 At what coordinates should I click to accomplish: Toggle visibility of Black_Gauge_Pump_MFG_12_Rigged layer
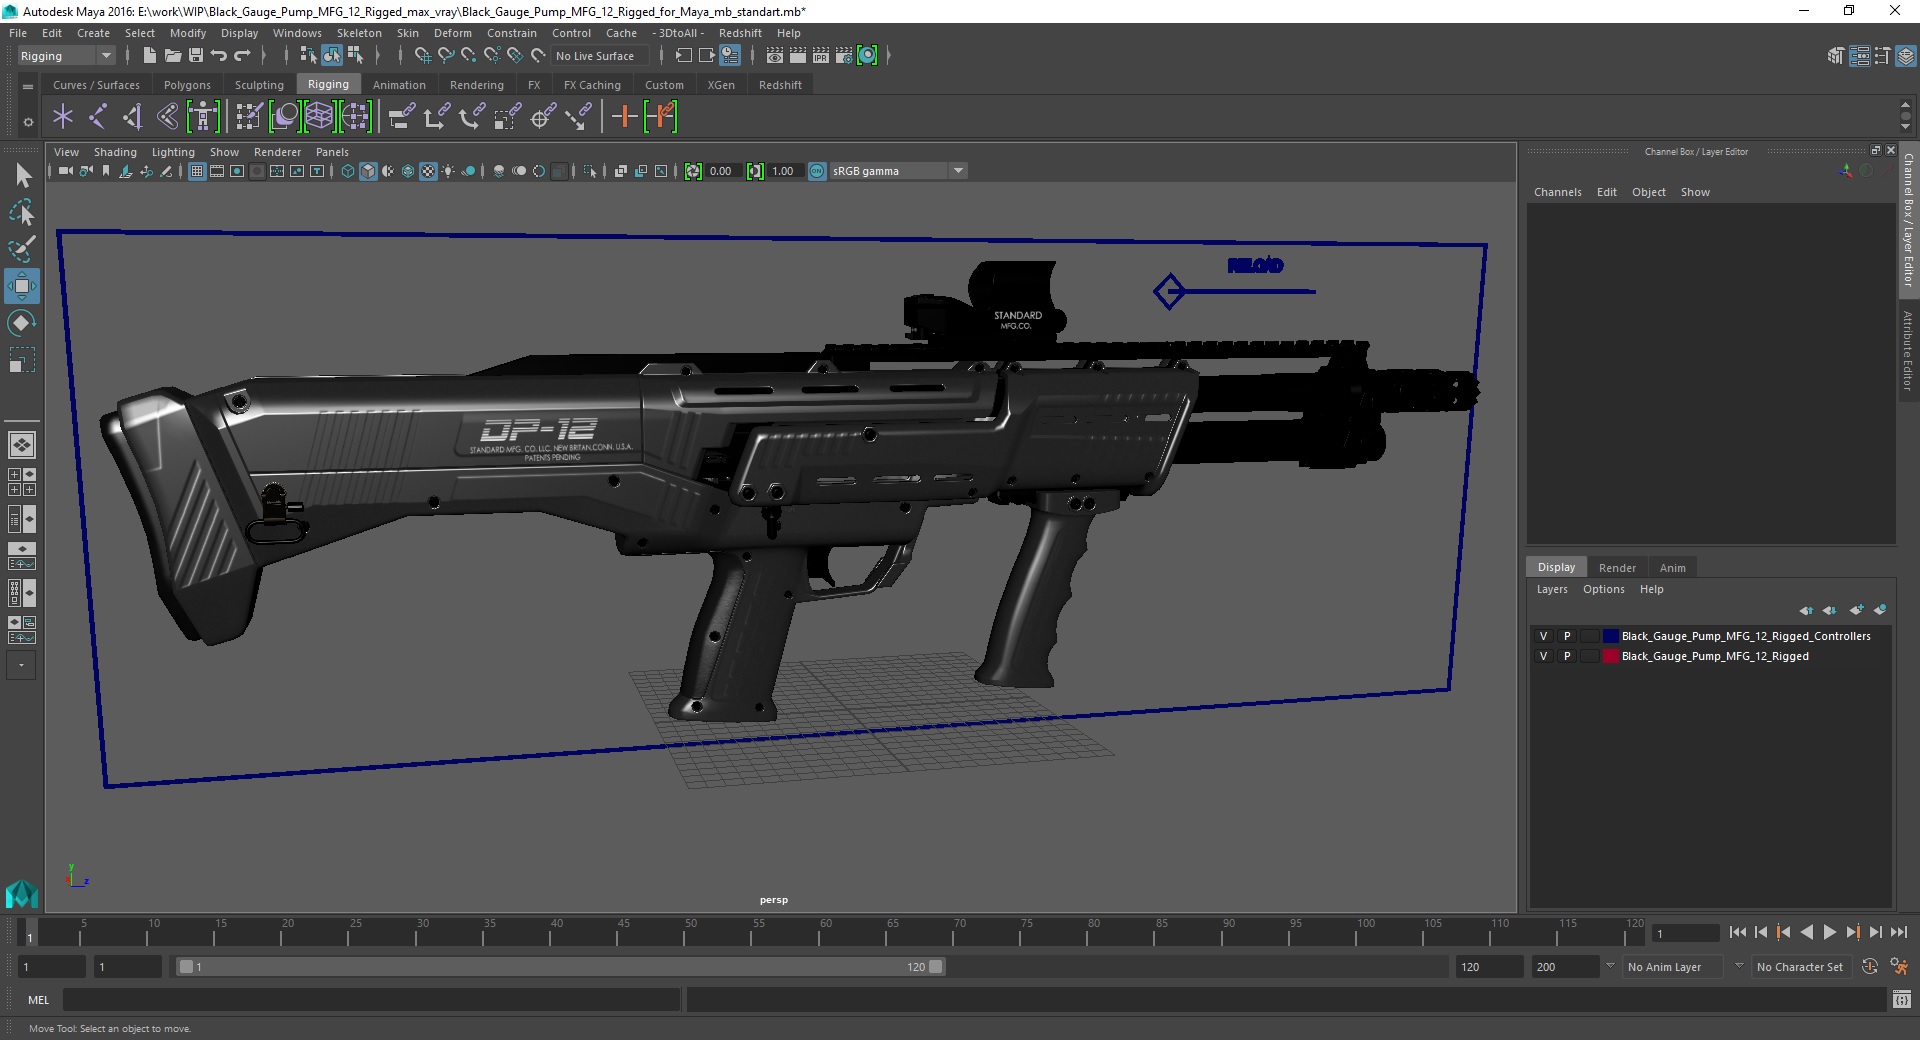point(1543,656)
